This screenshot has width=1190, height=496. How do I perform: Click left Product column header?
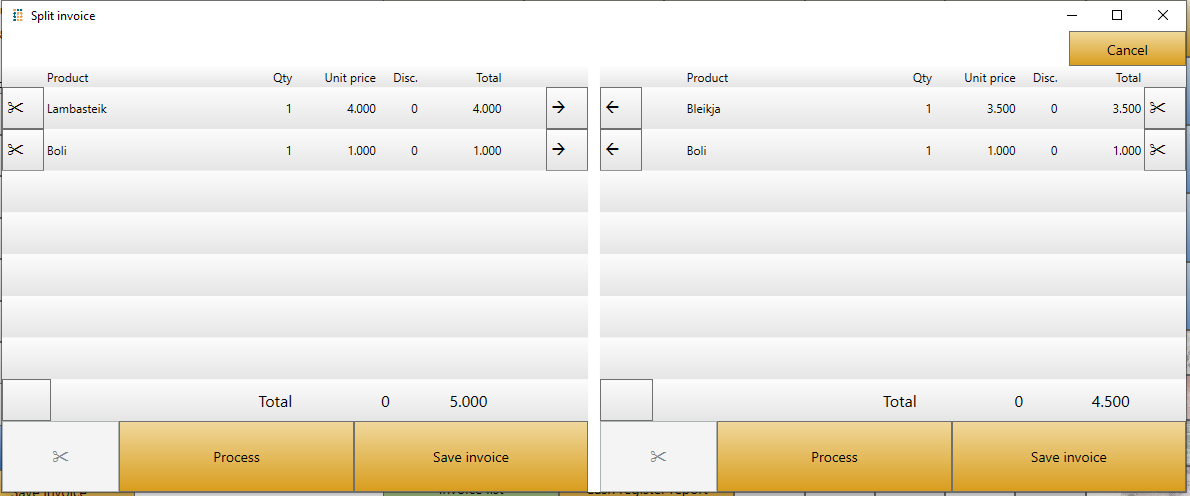point(68,78)
